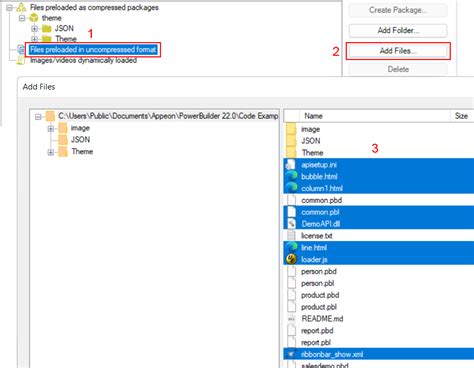Select the JSON folder name in left tree

[80, 140]
